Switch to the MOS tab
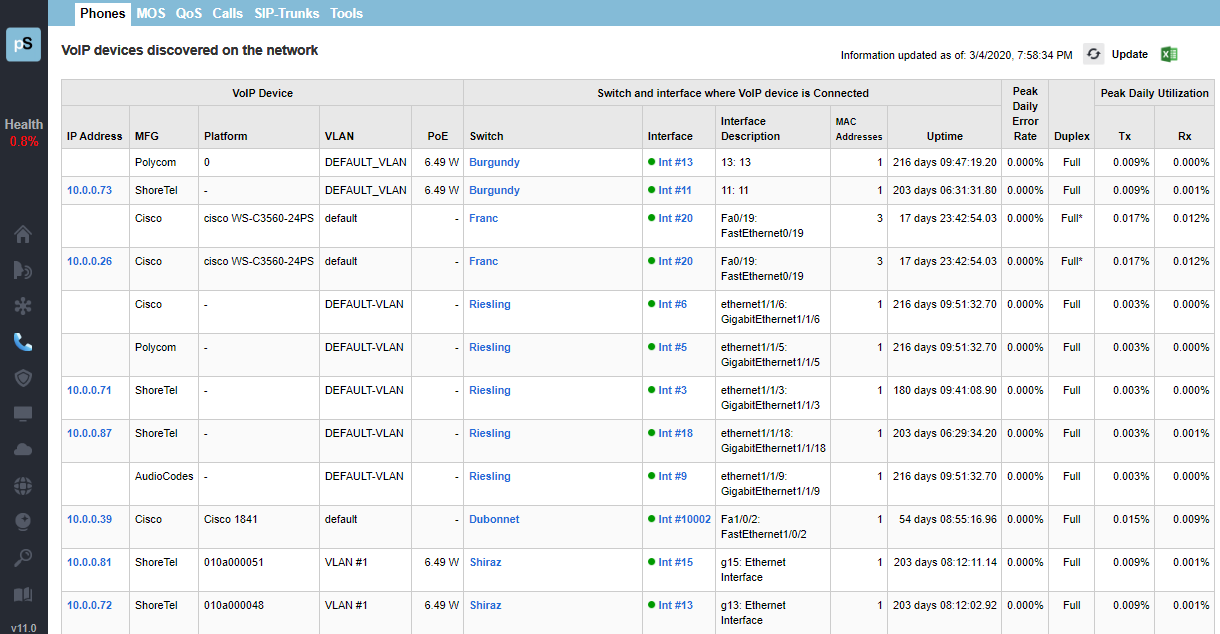Image resolution: width=1220 pixels, height=634 pixels. 151,14
